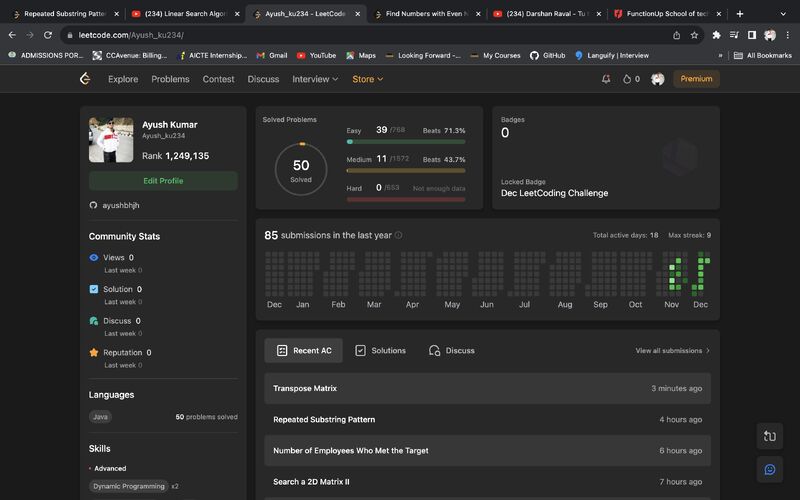Open the GitHub bookmark
This screenshot has height=500, width=800.
547,55
